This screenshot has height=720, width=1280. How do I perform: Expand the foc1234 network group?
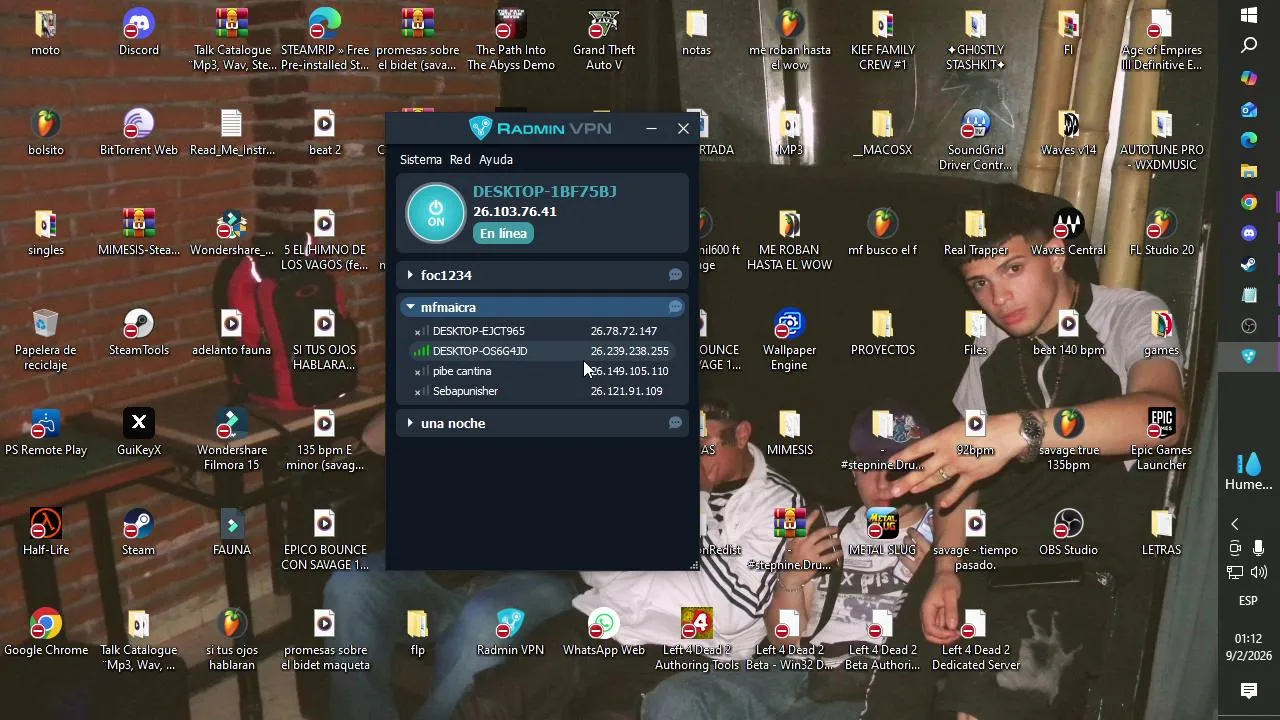tap(410, 275)
